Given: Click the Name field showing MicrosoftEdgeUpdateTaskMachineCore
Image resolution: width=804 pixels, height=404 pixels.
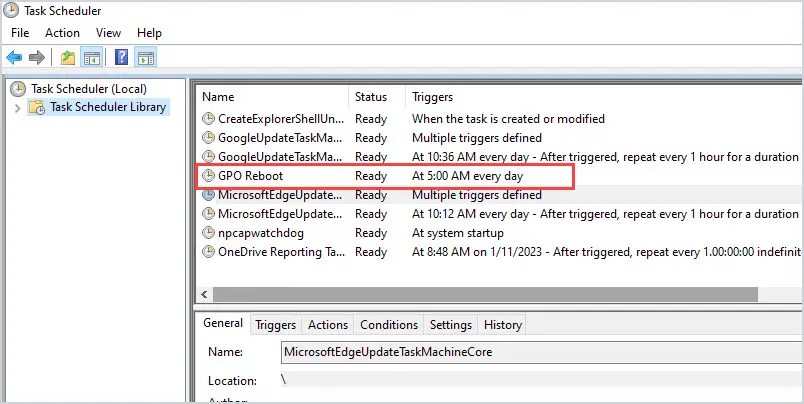Looking at the screenshot, I should point(542,352).
